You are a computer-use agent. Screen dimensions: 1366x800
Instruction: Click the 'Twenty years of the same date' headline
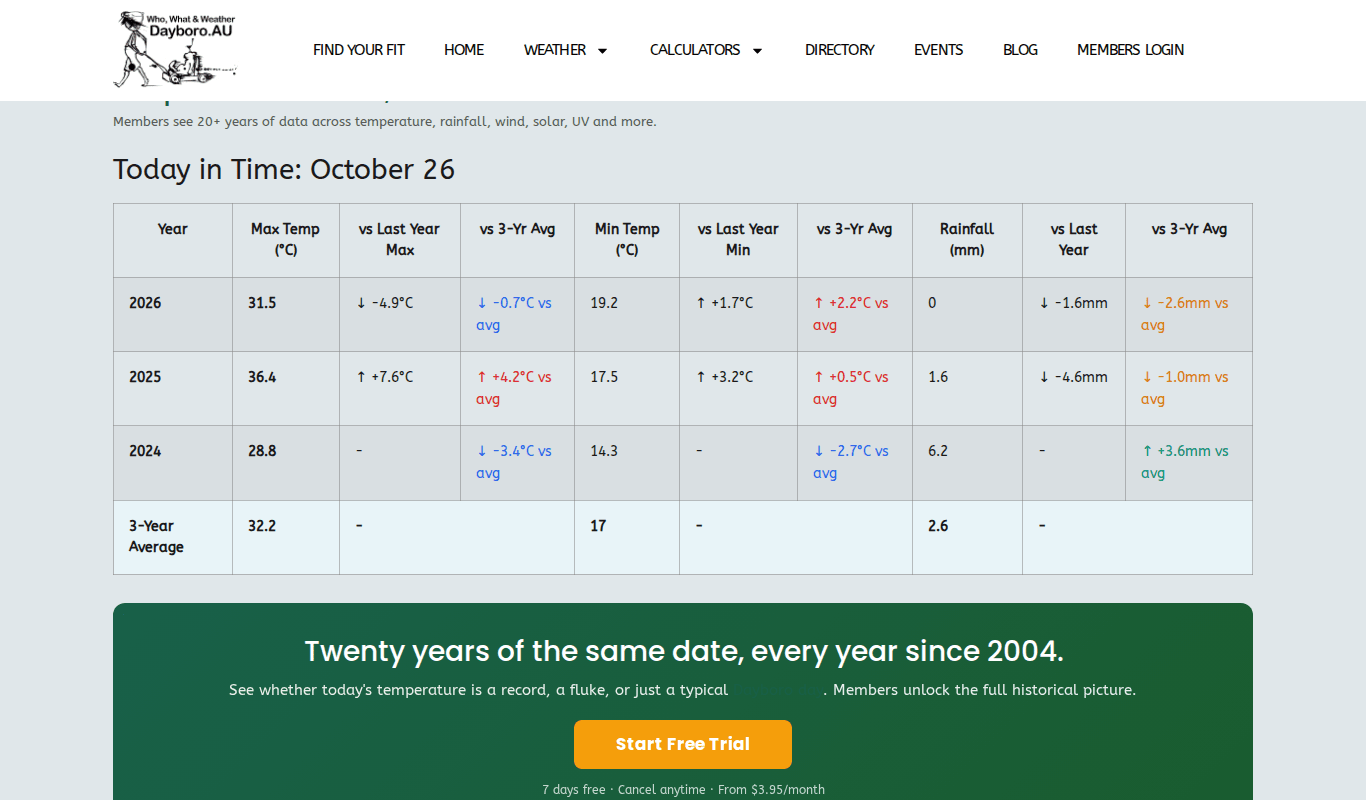pyautogui.click(x=684, y=651)
